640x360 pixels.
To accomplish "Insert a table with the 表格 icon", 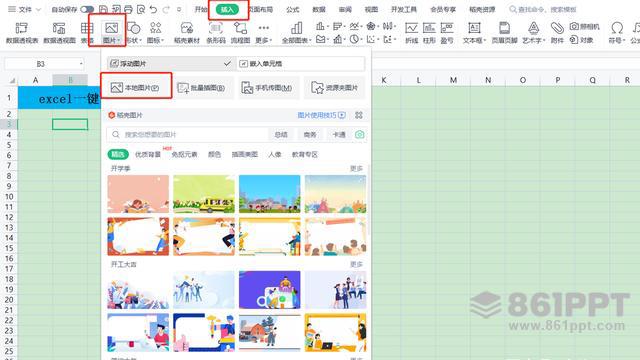I will pyautogui.click(x=87, y=28).
